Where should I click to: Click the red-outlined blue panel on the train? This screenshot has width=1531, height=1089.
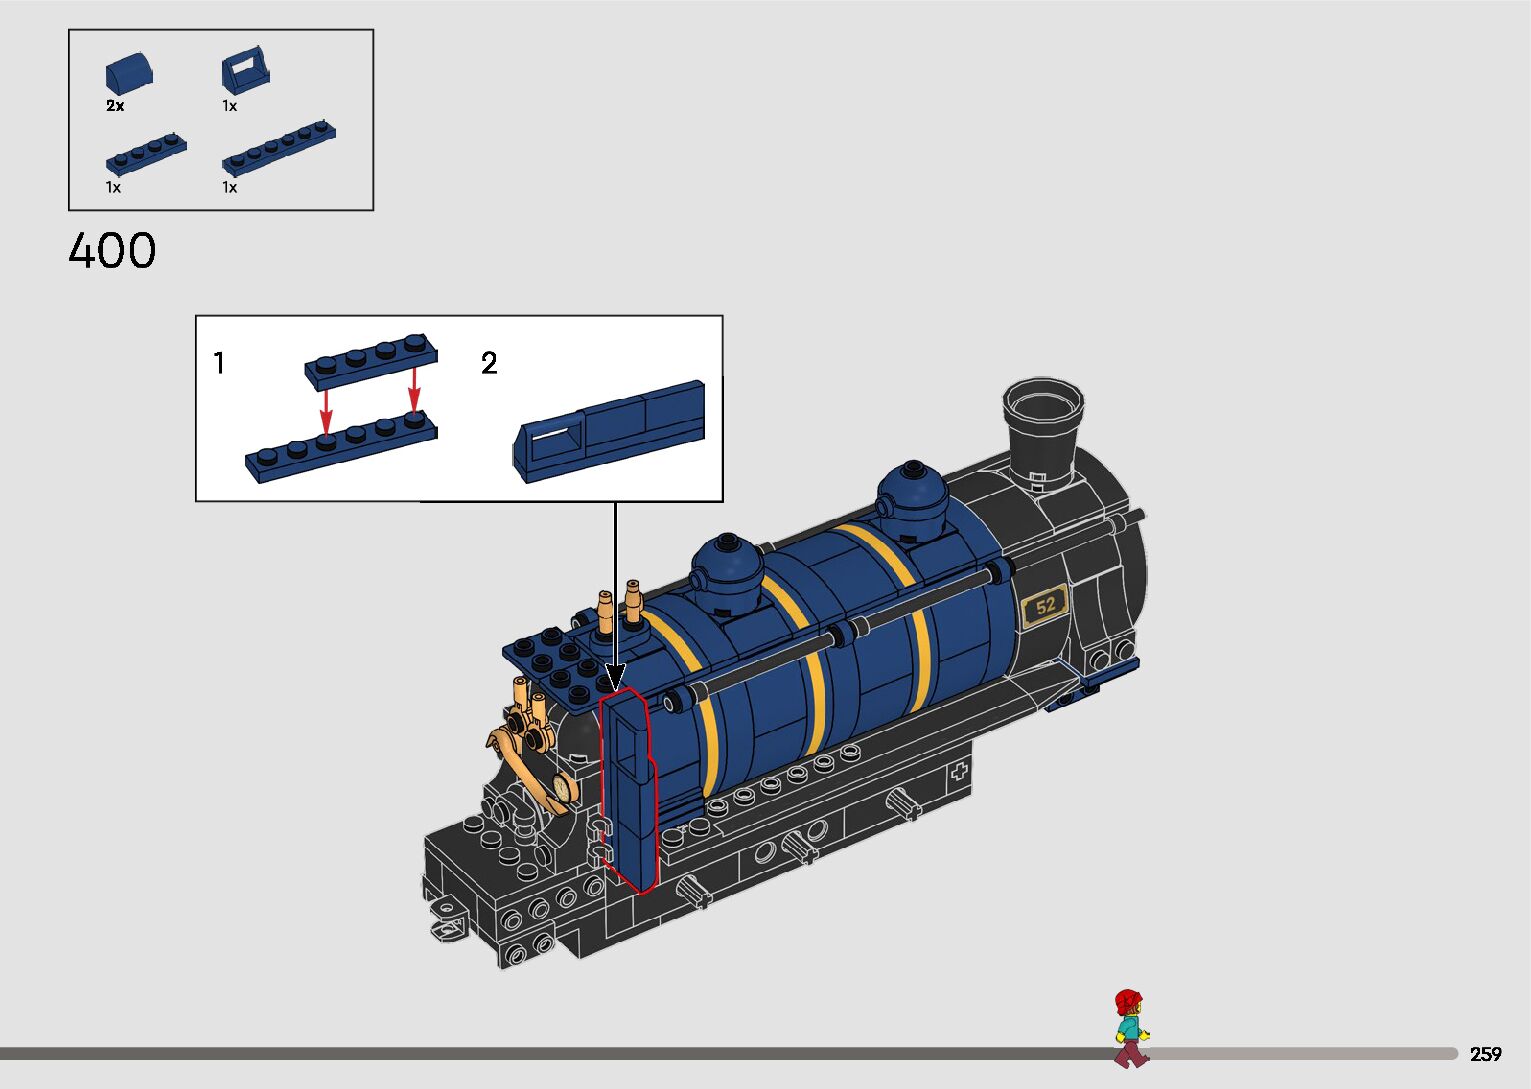[628, 790]
